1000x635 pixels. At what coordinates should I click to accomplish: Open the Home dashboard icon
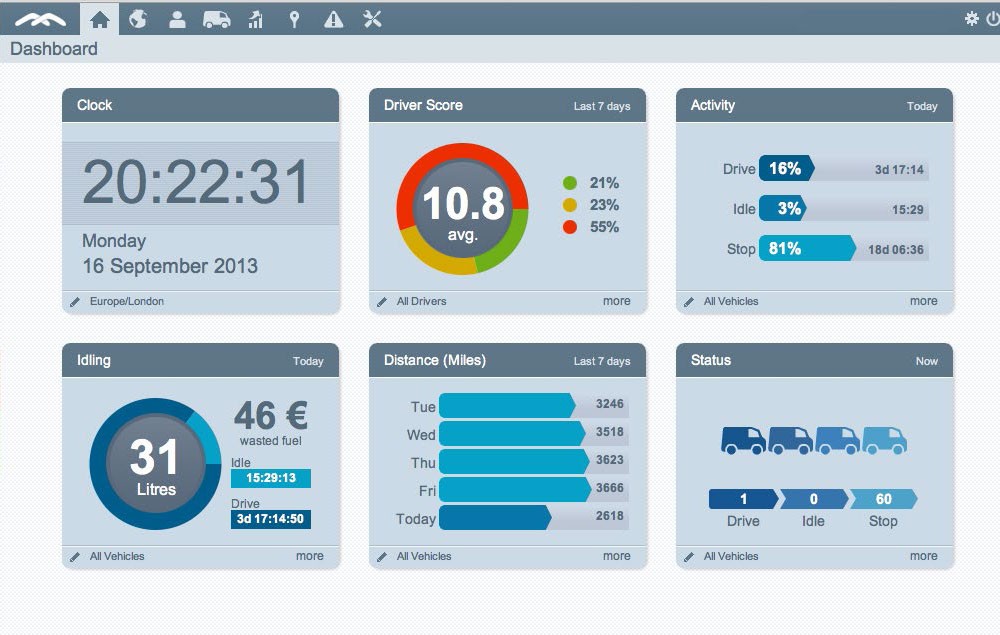(99, 18)
